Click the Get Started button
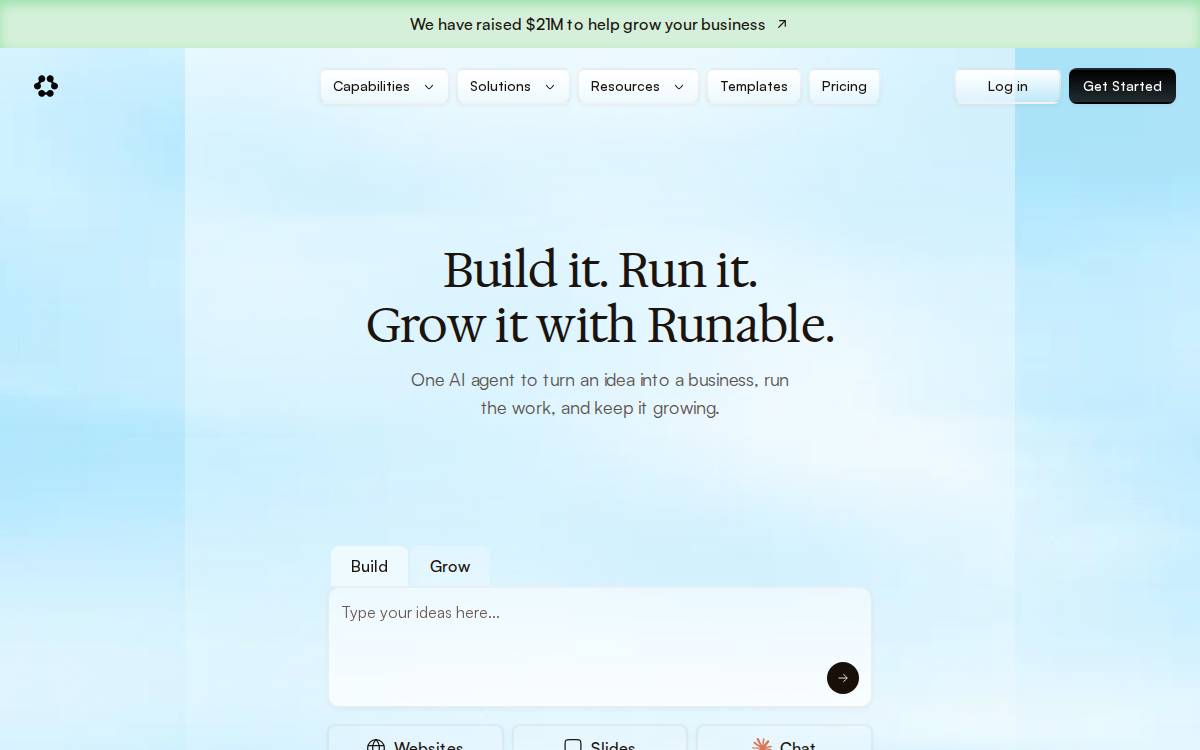This screenshot has height=750, width=1200. pyautogui.click(x=1122, y=86)
